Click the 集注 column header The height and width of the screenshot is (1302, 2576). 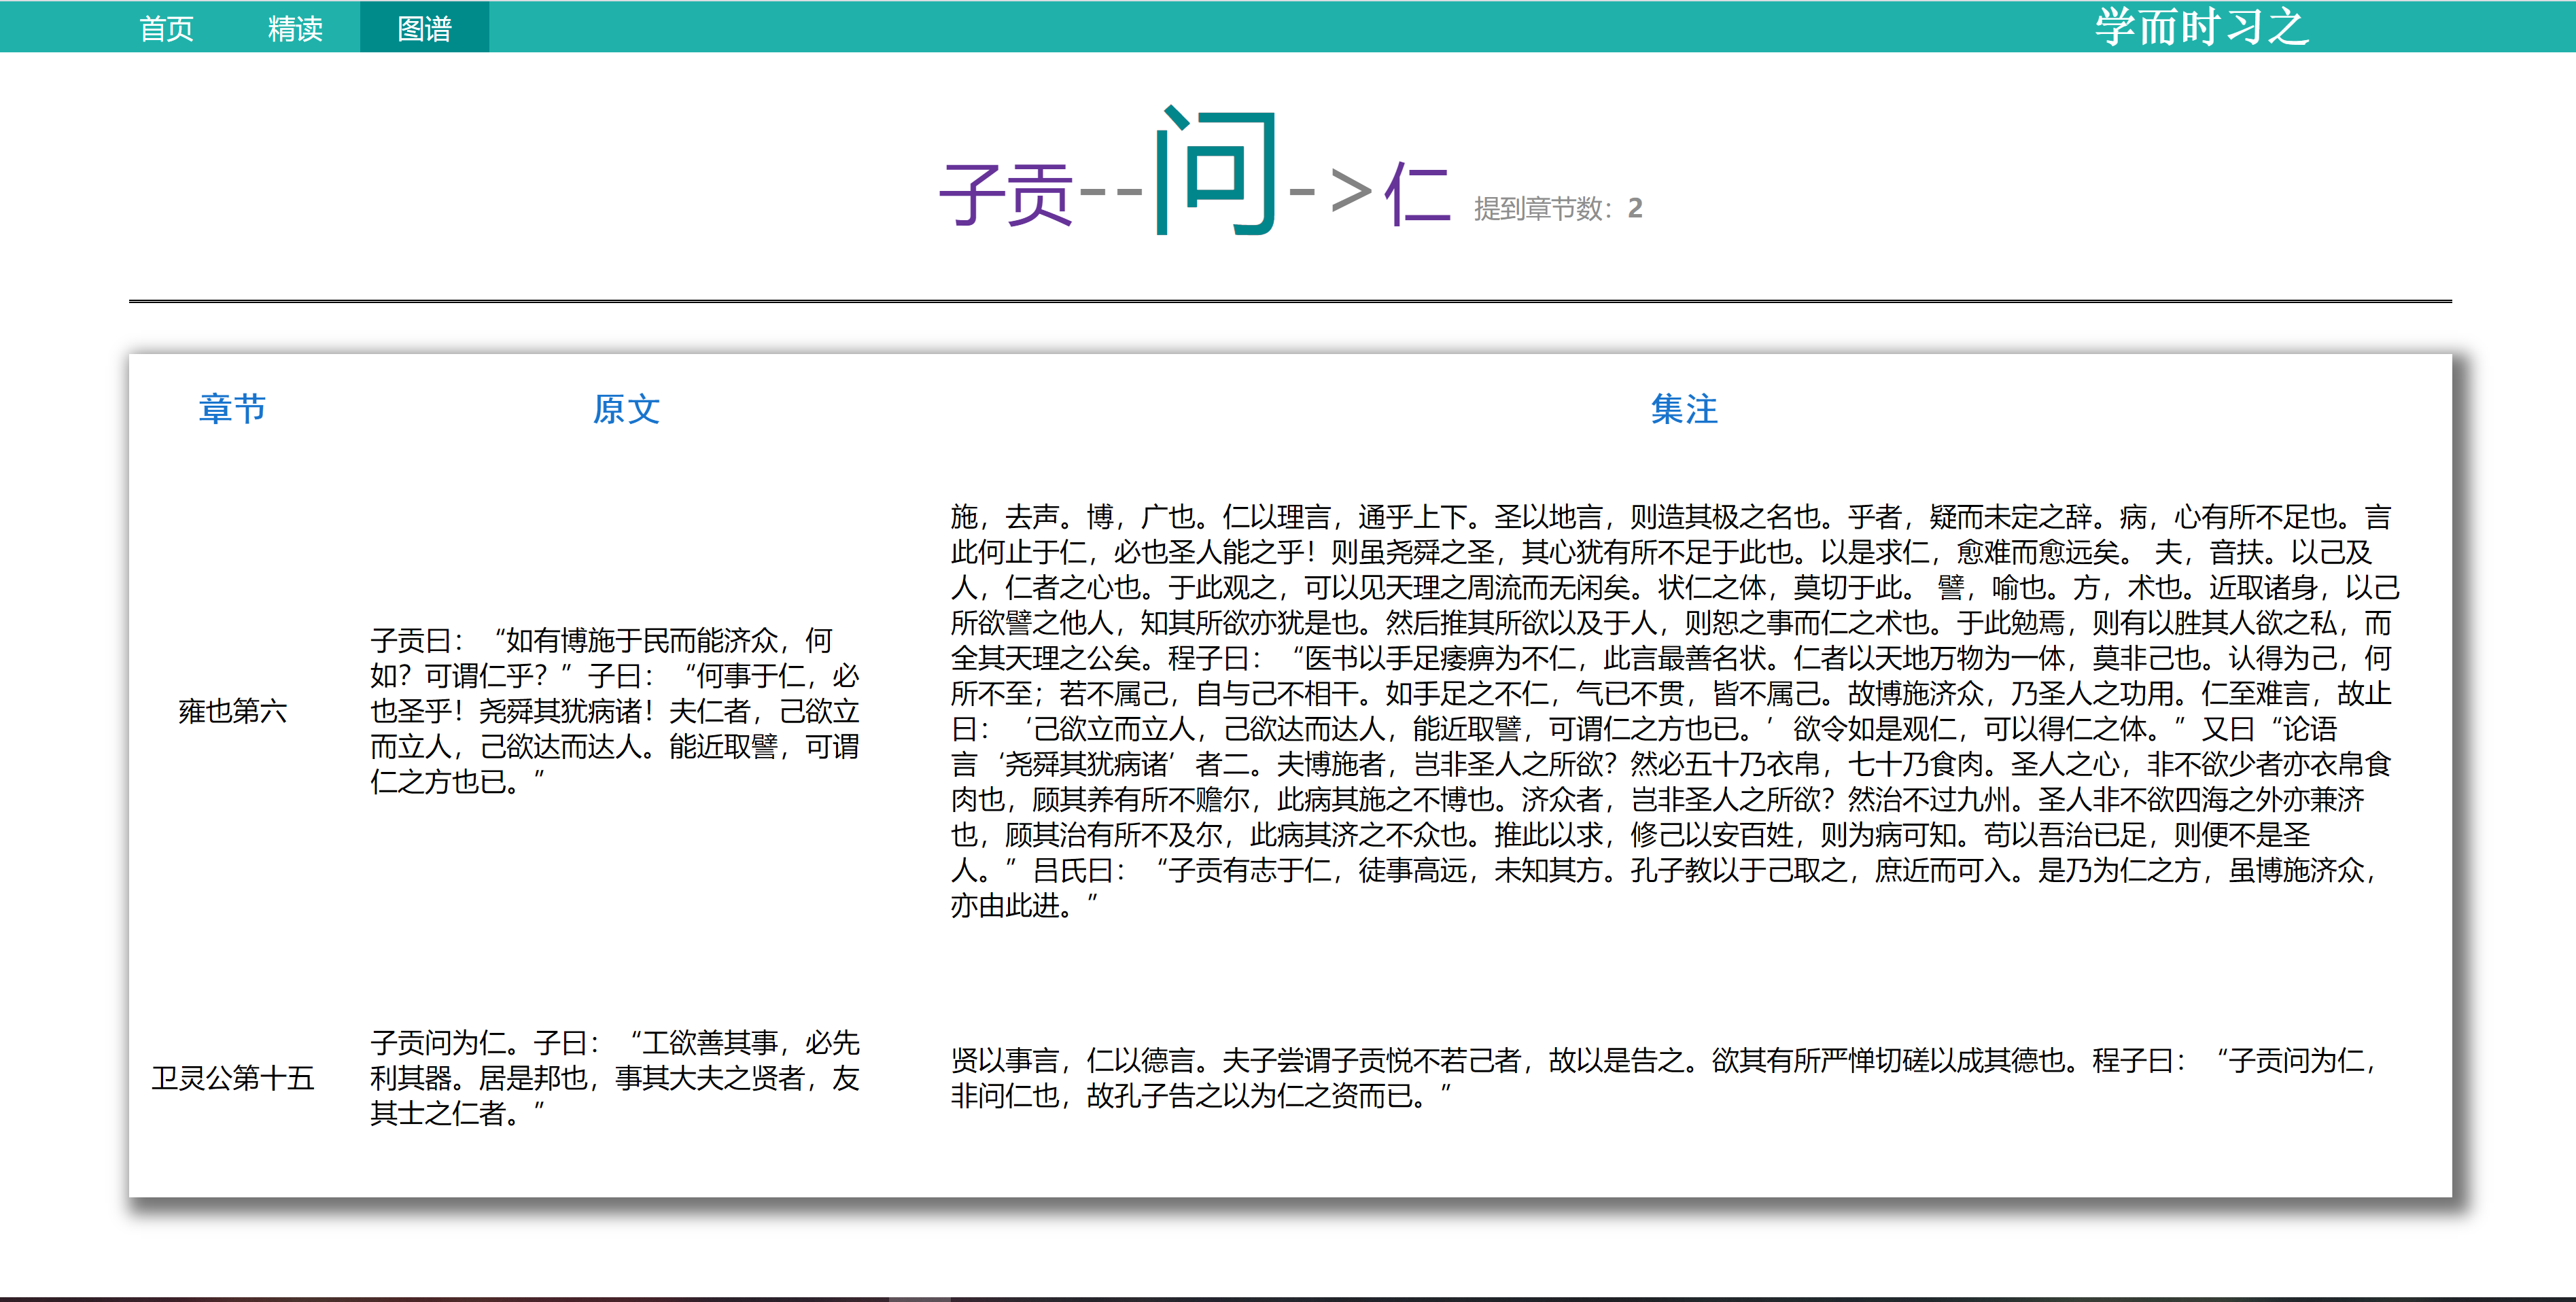1684,409
